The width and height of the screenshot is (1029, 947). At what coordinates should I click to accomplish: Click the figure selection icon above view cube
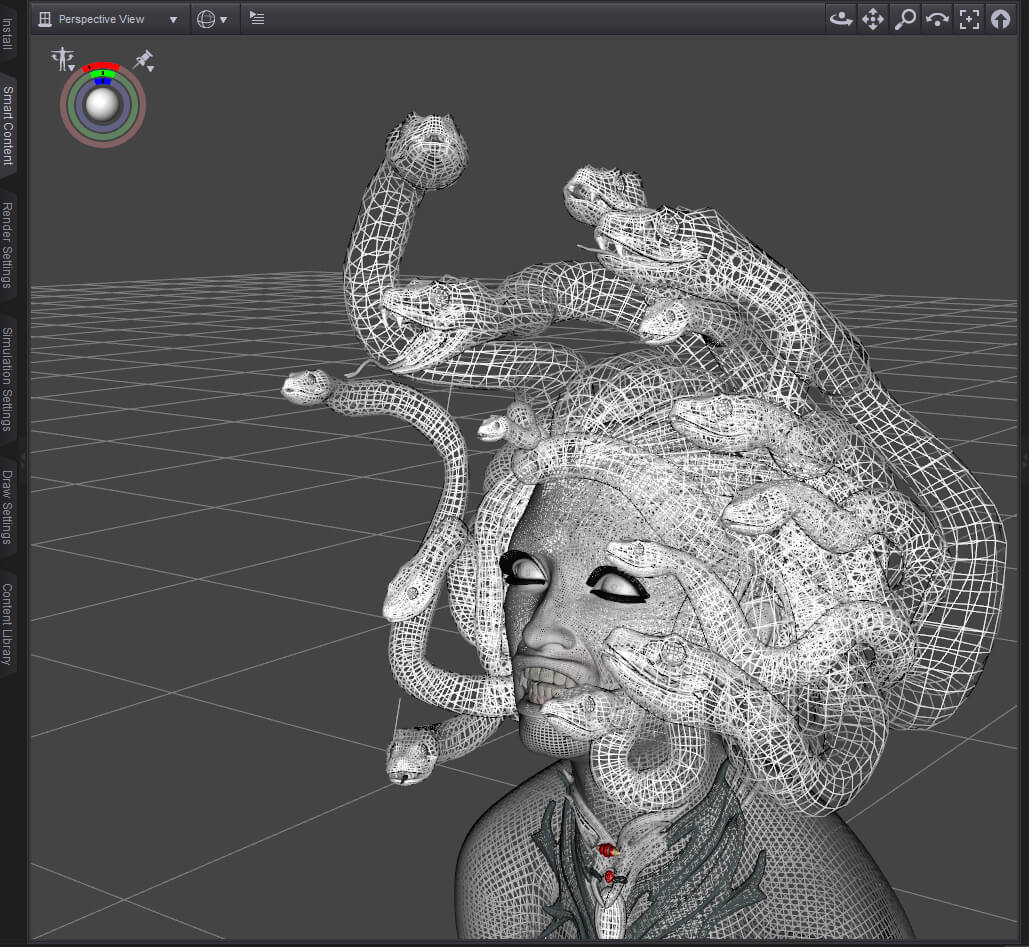(63, 58)
